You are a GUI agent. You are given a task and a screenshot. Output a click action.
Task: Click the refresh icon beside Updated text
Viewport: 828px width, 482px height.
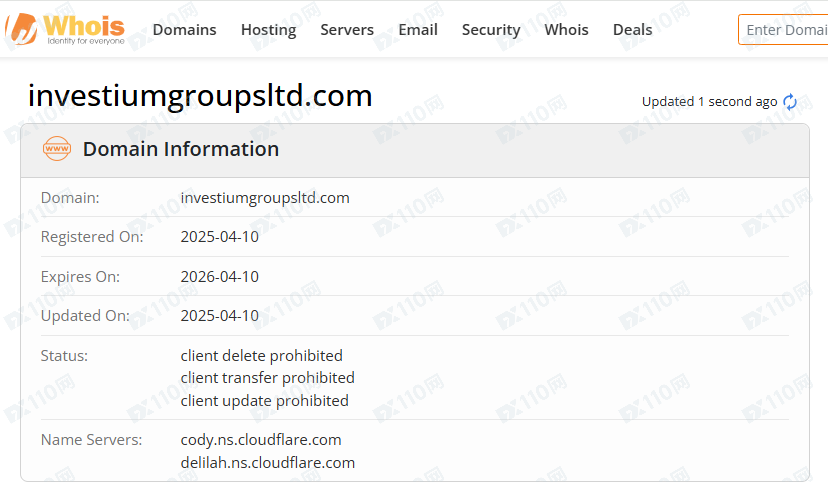(x=790, y=102)
